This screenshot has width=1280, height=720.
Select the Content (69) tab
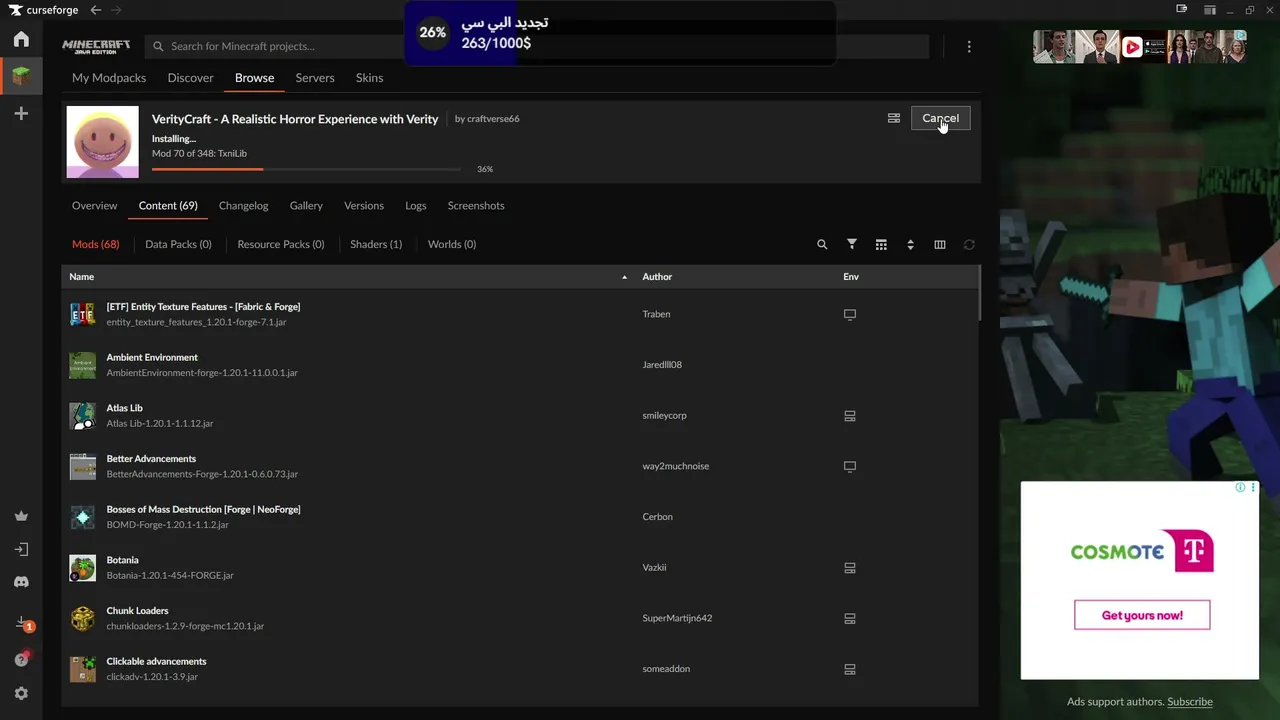168,206
